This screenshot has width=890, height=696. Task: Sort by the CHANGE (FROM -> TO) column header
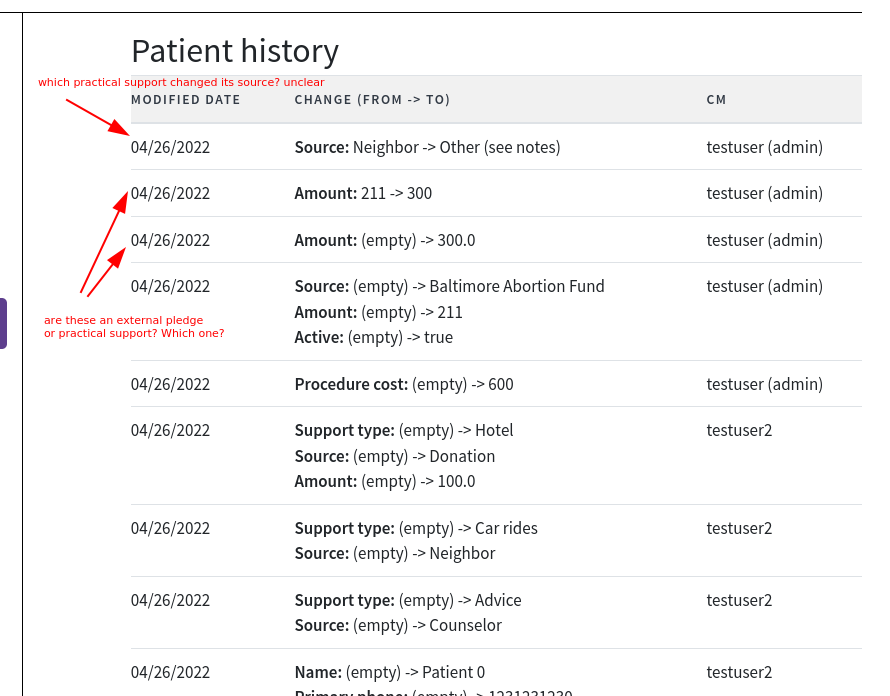click(x=372, y=99)
